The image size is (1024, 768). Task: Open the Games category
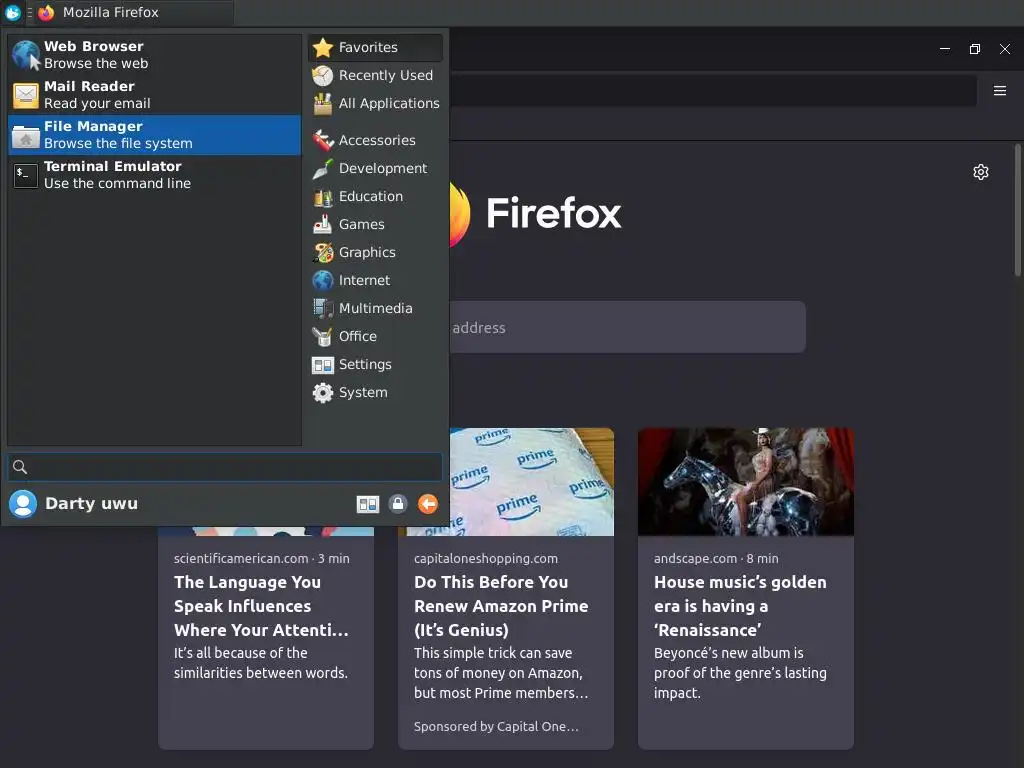[x=376, y=224]
